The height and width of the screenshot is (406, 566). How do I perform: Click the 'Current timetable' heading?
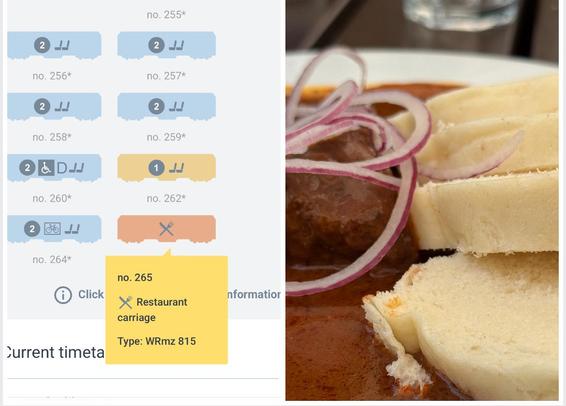[55, 353]
